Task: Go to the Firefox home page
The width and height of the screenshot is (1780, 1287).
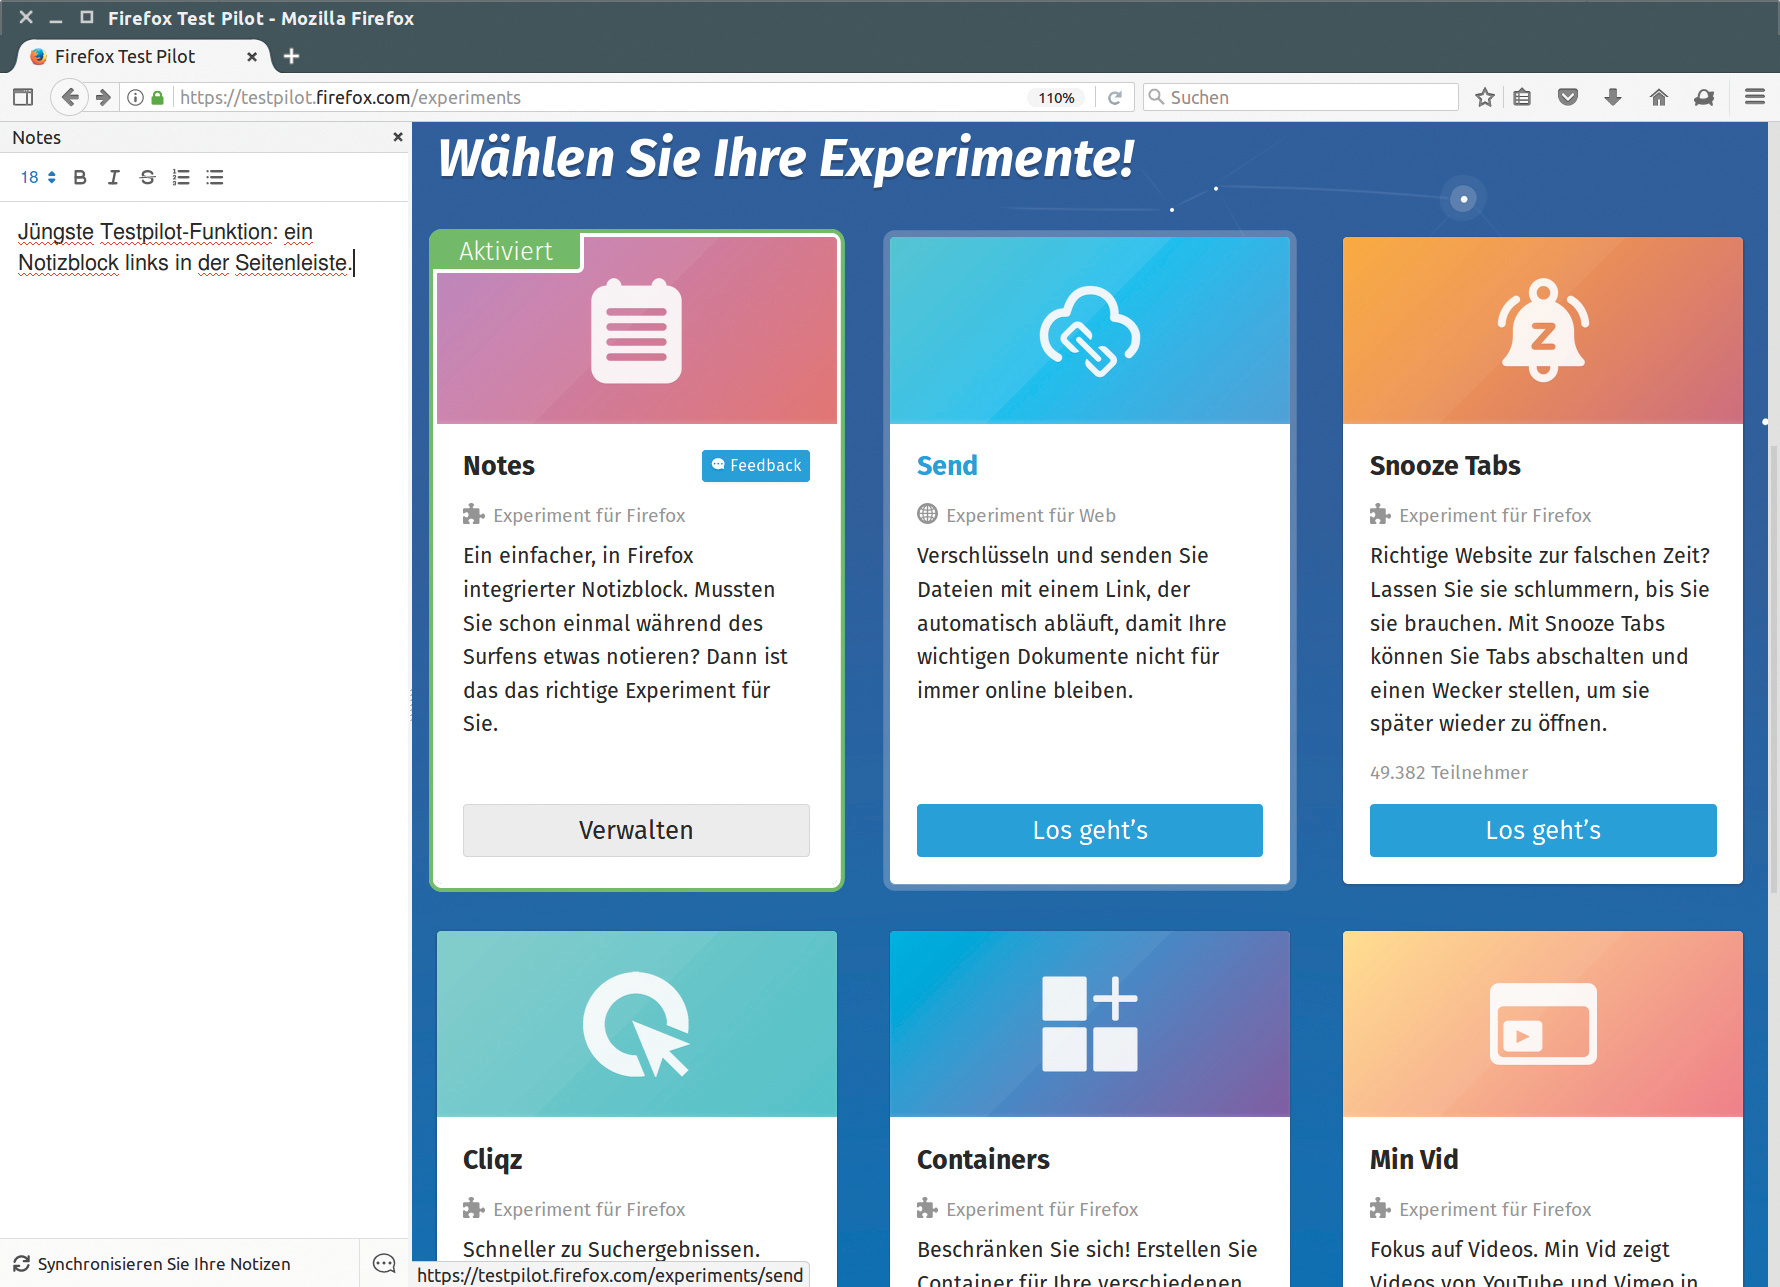Action: [1659, 97]
